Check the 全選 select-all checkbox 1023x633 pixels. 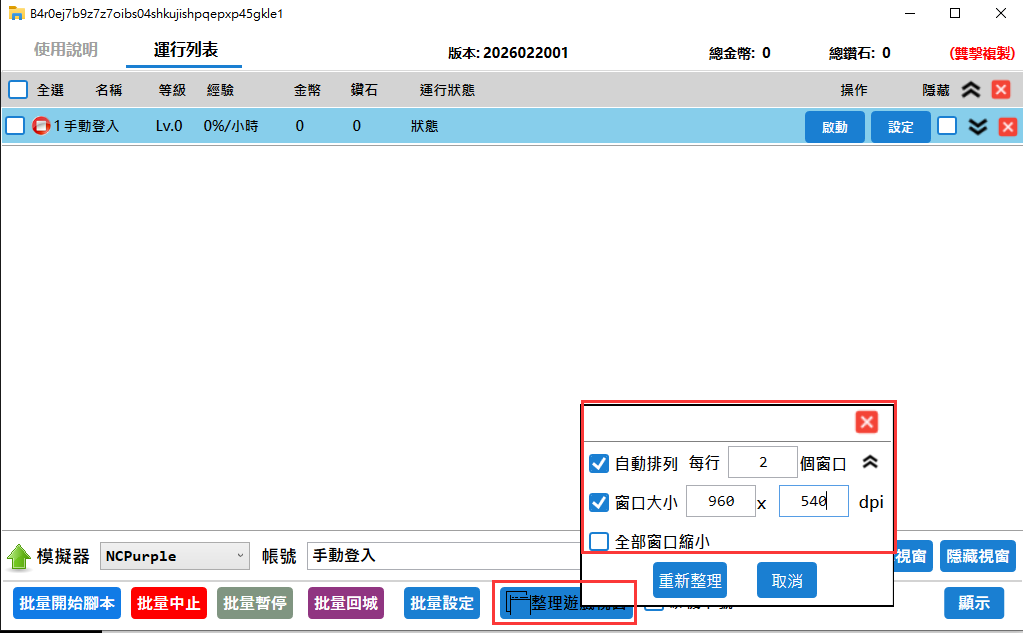tap(18, 90)
